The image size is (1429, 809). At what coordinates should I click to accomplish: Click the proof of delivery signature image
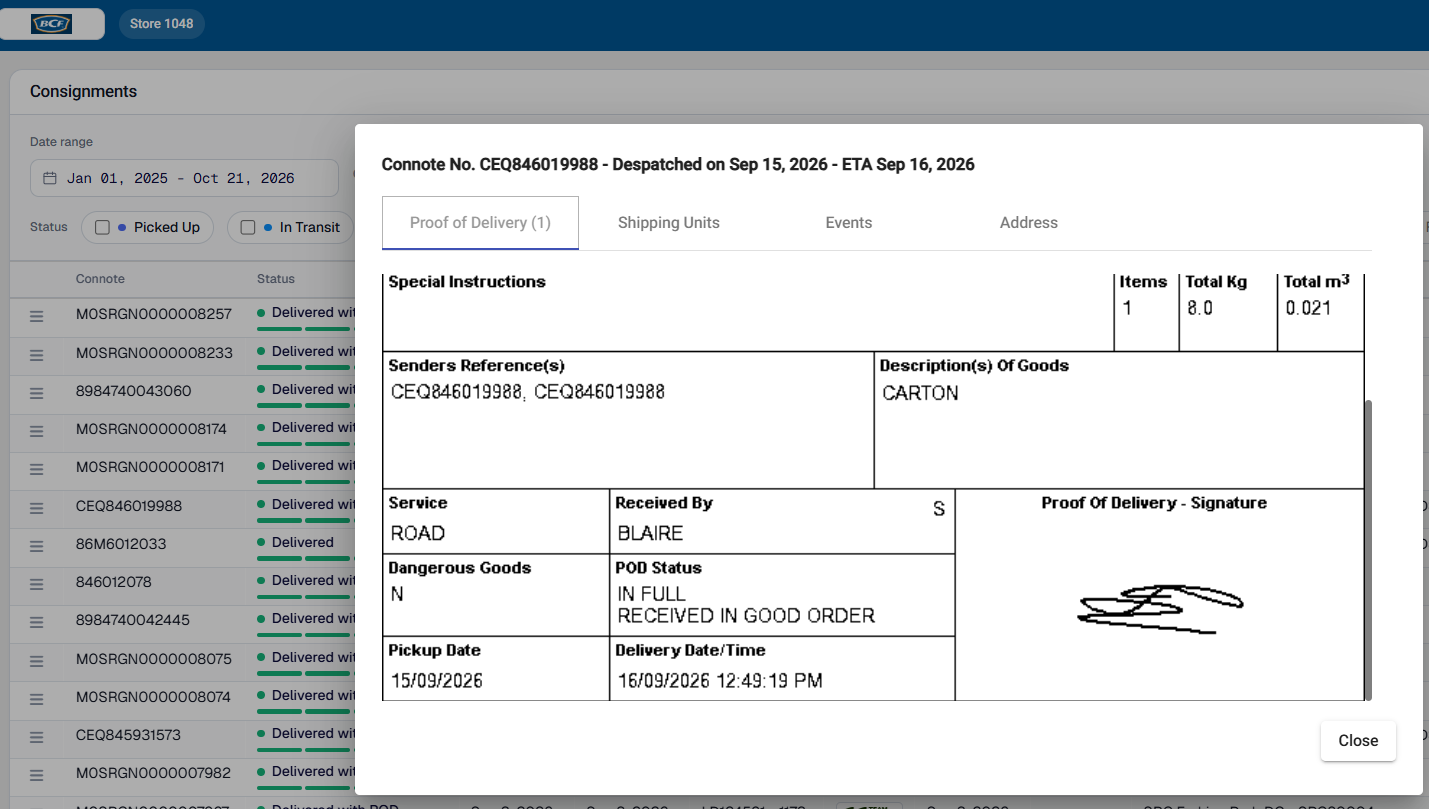[x=1160, y=608]
